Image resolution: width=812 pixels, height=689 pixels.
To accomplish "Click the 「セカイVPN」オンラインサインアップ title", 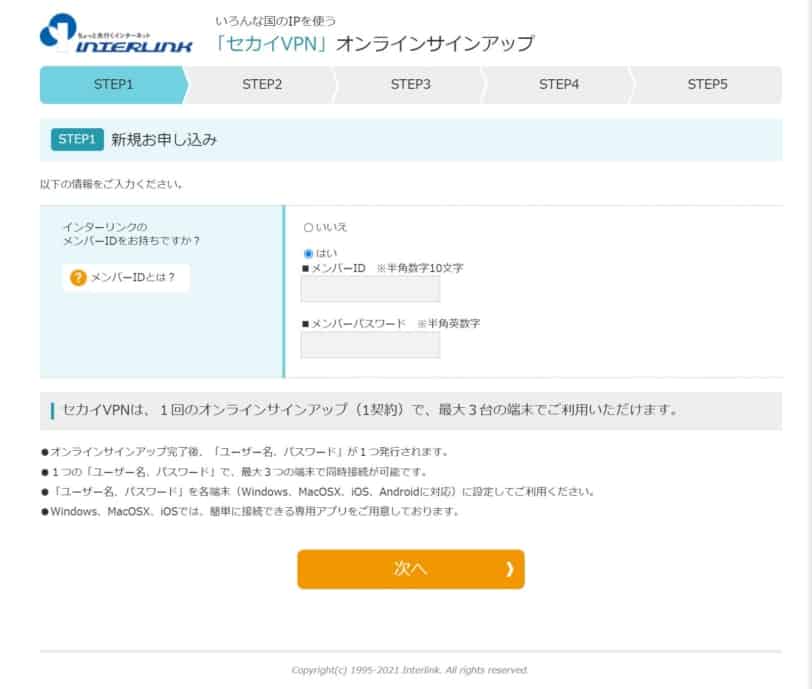I will coord(374,44).
